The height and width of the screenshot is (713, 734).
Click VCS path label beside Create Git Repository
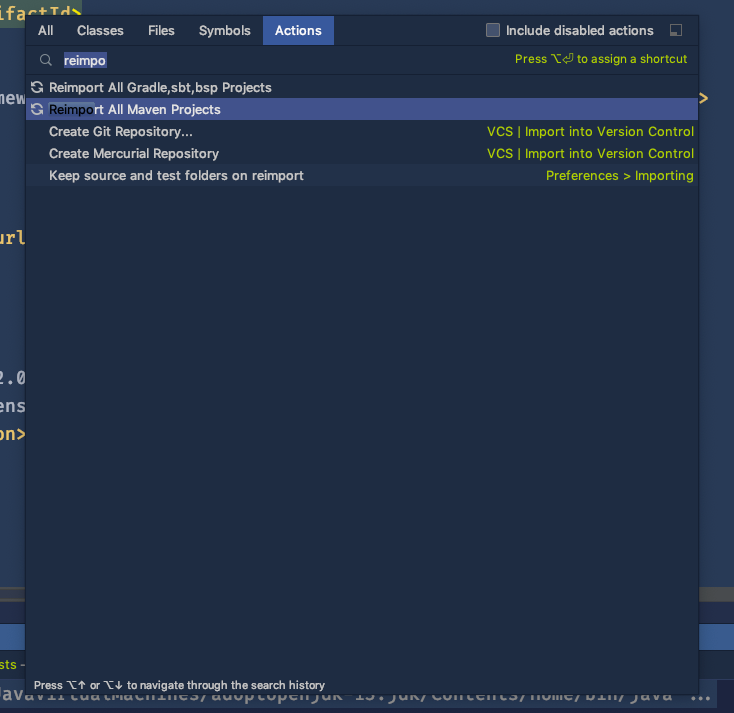[590, 132]
